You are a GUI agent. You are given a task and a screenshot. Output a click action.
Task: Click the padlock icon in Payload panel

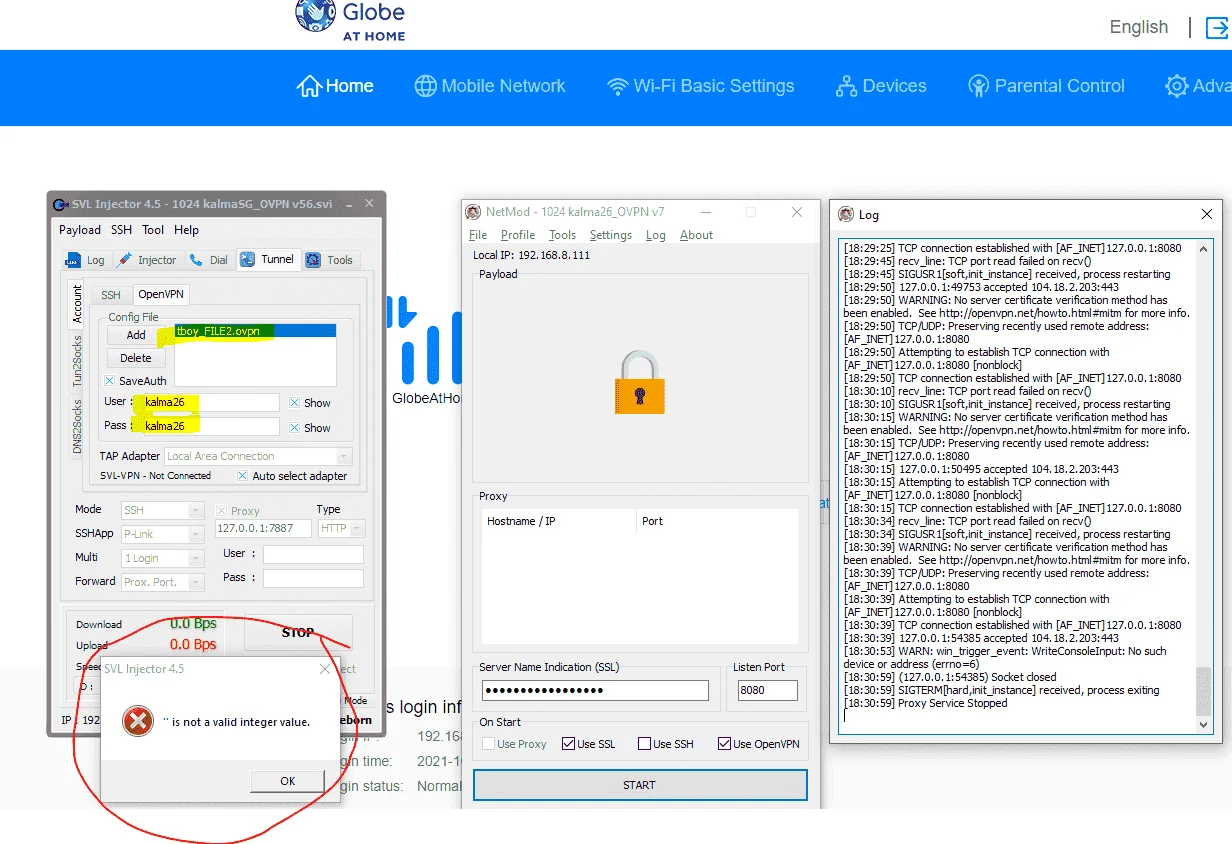coord(639,383)
